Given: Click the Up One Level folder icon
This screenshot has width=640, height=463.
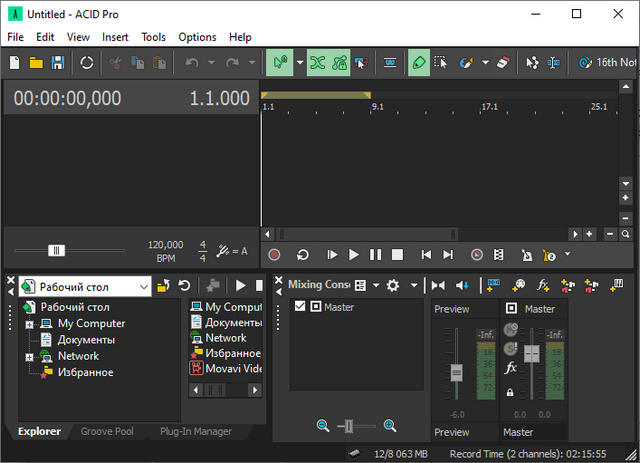Looking at the screenshot, I should point(165,286).
